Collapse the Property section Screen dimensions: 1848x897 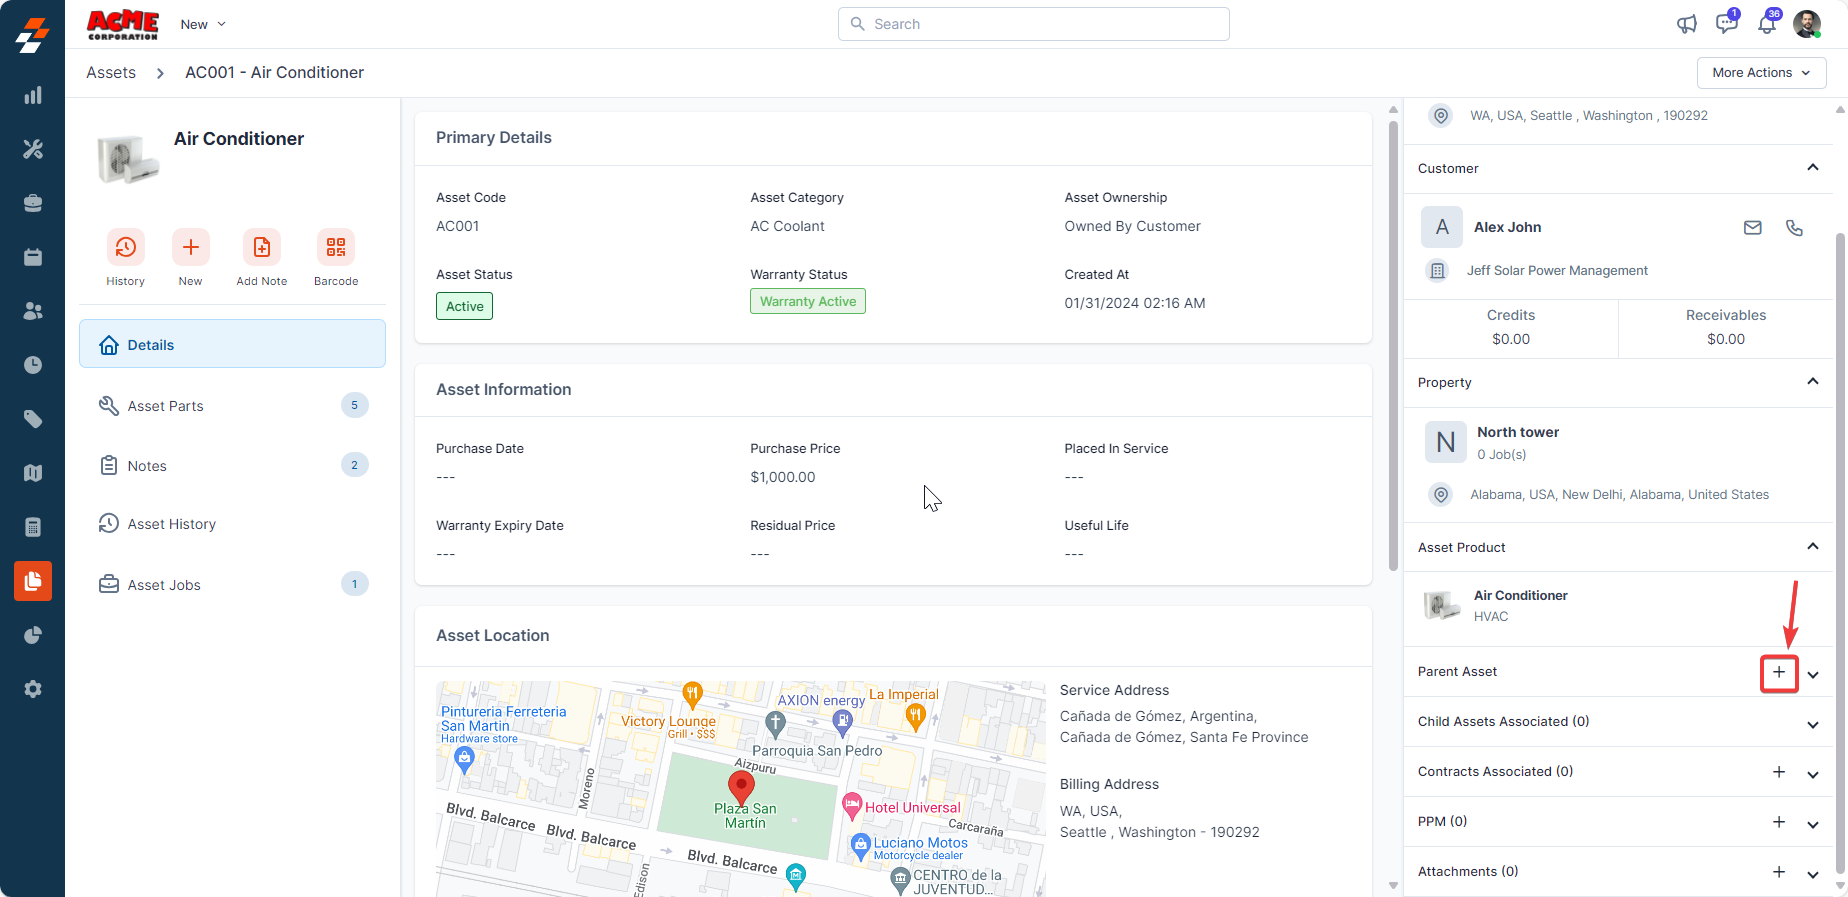1812,382
